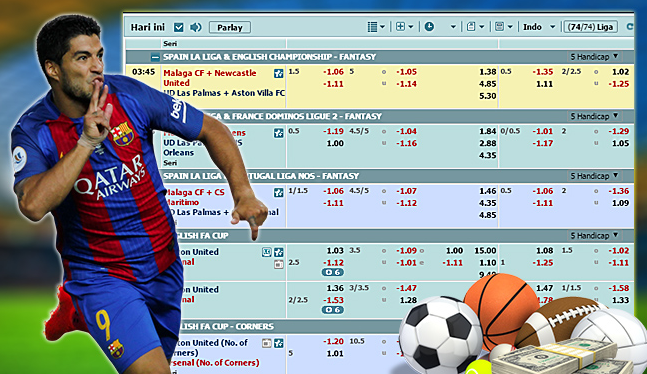Open the printer icon dropdown in toolbar

pyautogui.click(x=503, y=27)
